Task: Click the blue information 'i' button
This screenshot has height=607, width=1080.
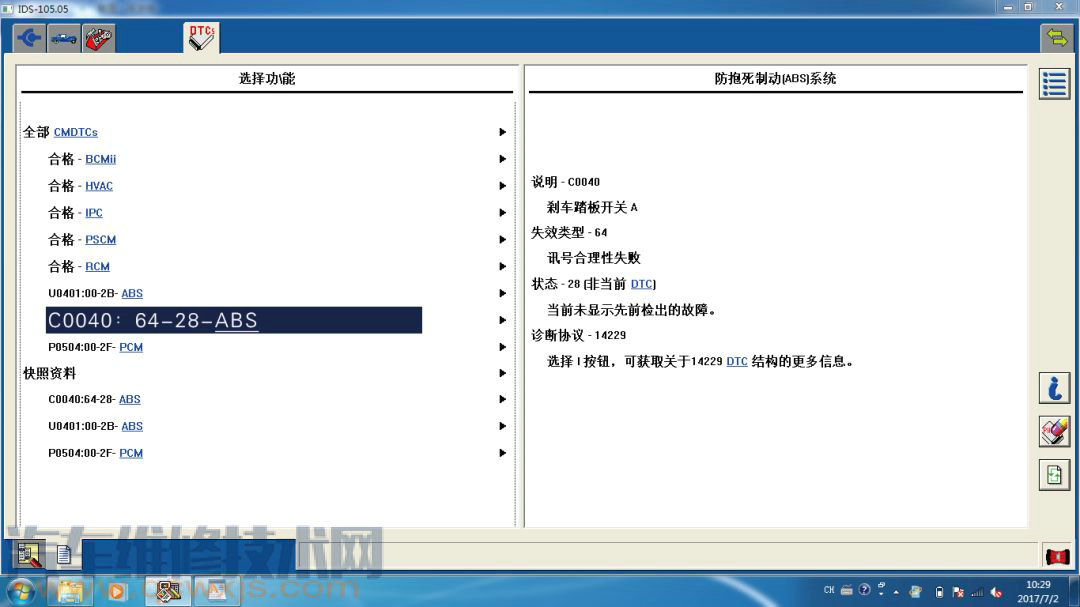Action: tap(1054, 388)
